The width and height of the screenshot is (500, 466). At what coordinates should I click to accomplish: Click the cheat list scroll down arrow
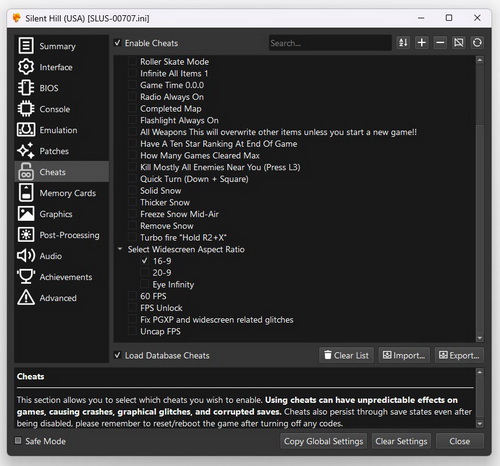480,338
